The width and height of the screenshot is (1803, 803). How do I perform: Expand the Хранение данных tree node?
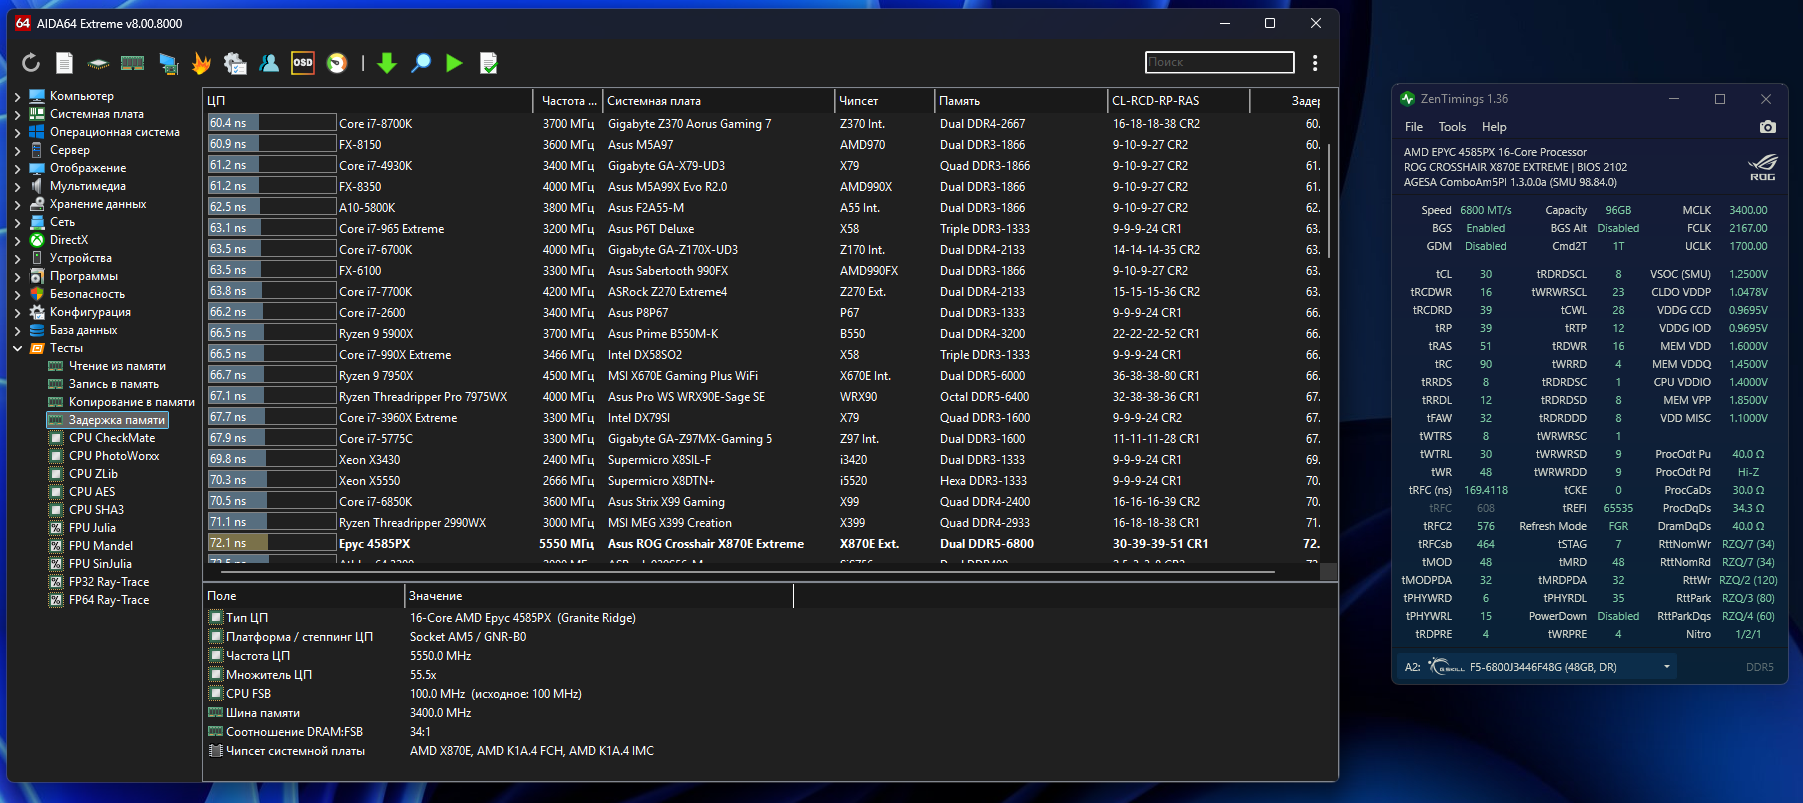click(x=17, y=204)
